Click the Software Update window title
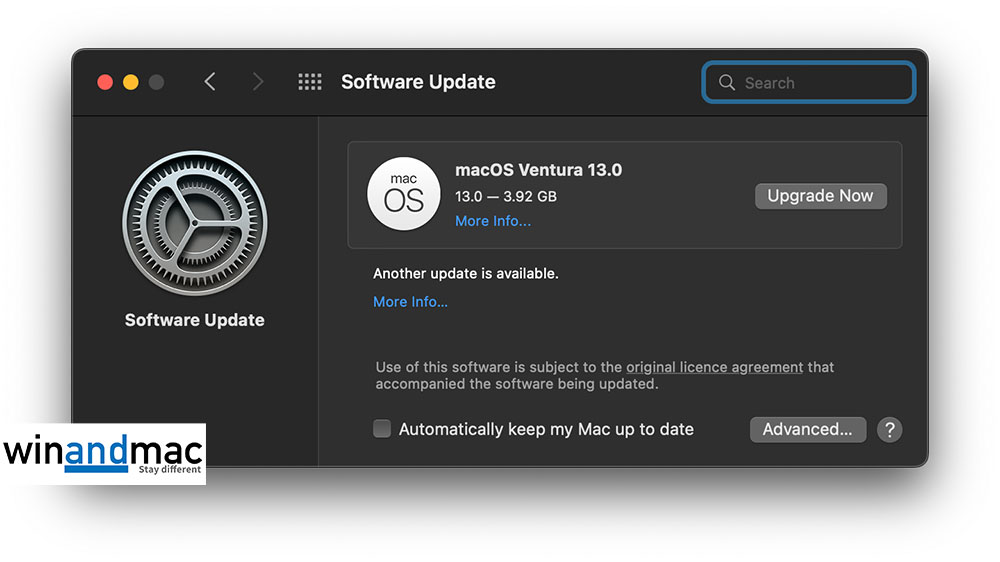Viewport: 1000px width, 562px height. pos(418,82)
